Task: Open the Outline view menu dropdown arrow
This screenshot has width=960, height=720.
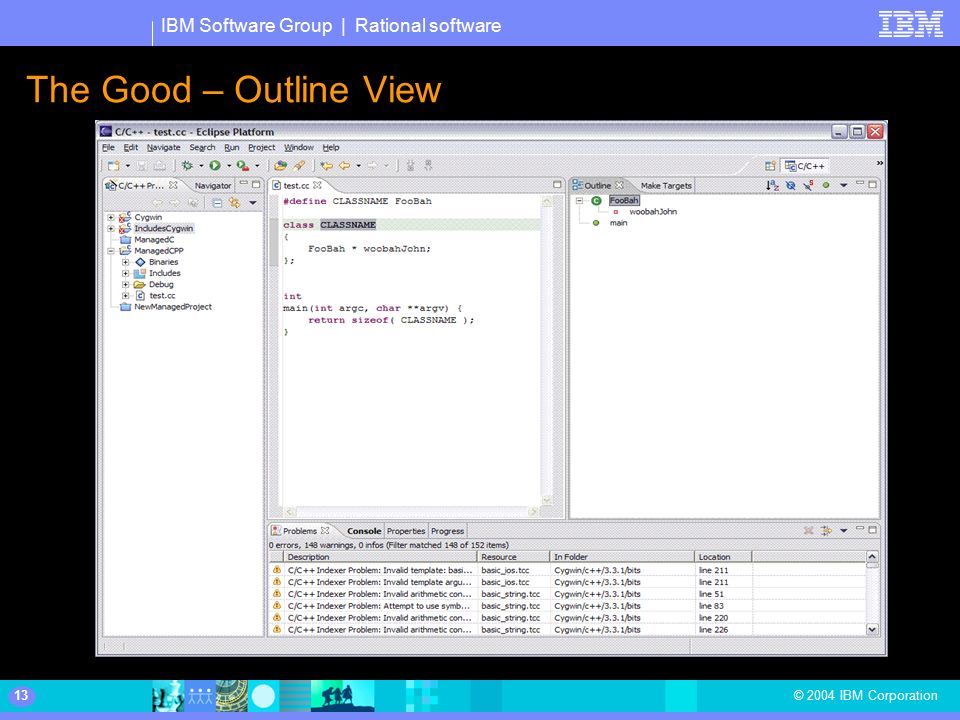Action: pyautogui.click(x=844, y=185)
